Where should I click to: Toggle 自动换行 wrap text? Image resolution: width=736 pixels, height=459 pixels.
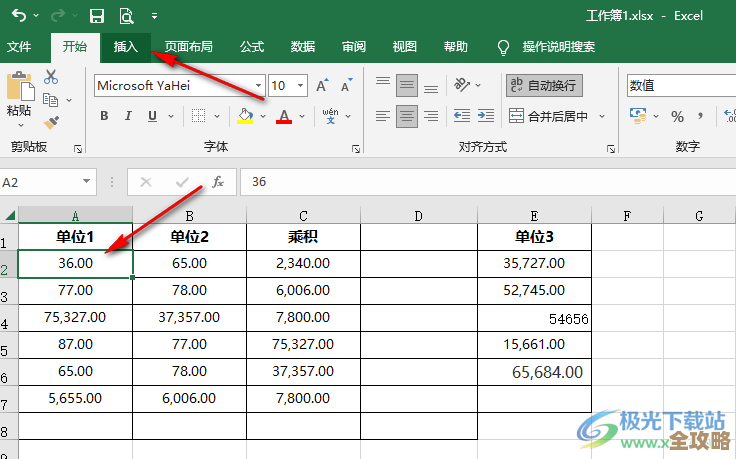pos(544,85)
